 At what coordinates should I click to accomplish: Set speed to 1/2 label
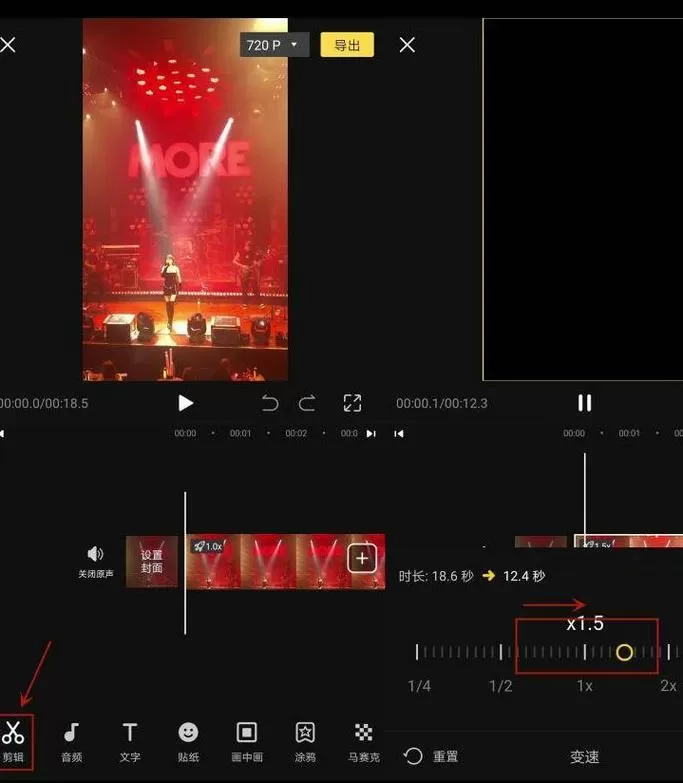pos(501,686)
